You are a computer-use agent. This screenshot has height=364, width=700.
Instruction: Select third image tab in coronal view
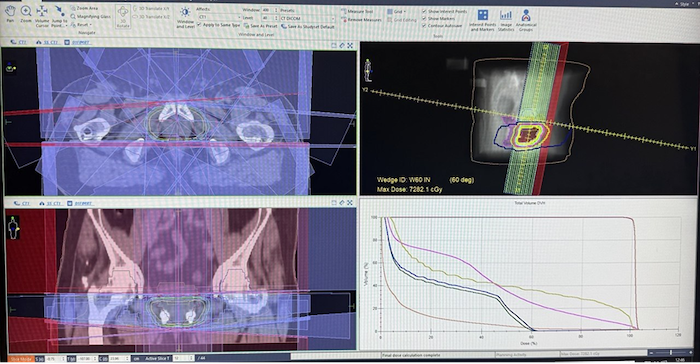(80, 204)
